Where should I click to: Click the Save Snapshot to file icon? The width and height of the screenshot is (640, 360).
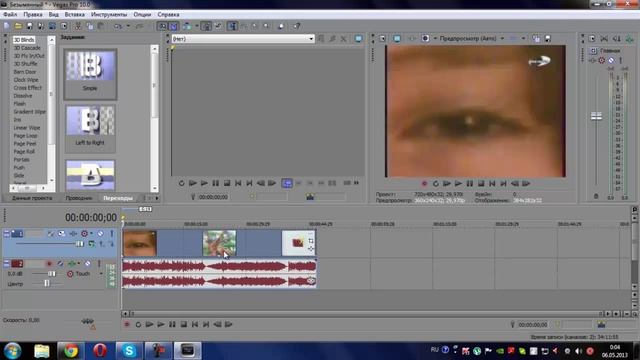point(547,38)
